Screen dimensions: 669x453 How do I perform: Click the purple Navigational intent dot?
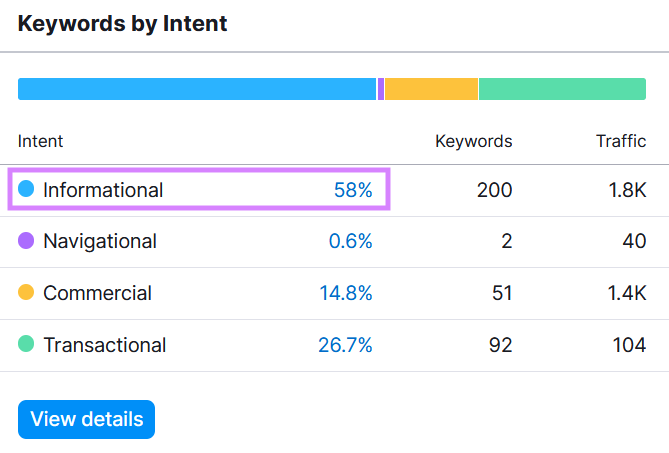26,241
